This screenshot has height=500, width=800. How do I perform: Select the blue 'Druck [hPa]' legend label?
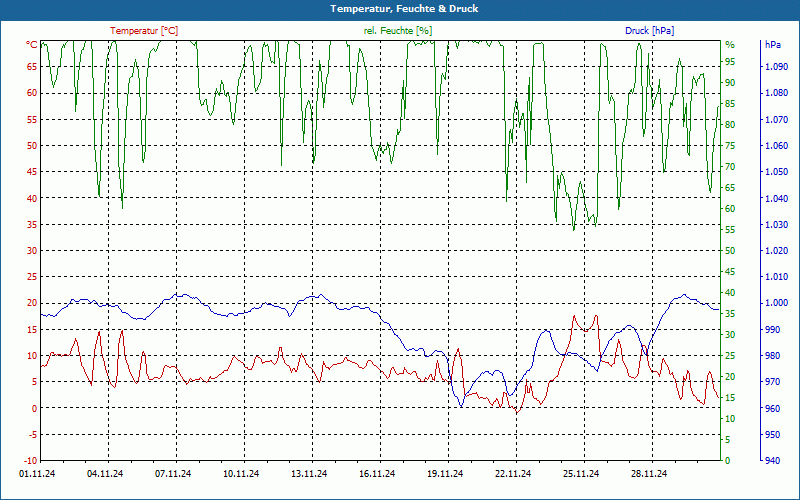point(649,31)
